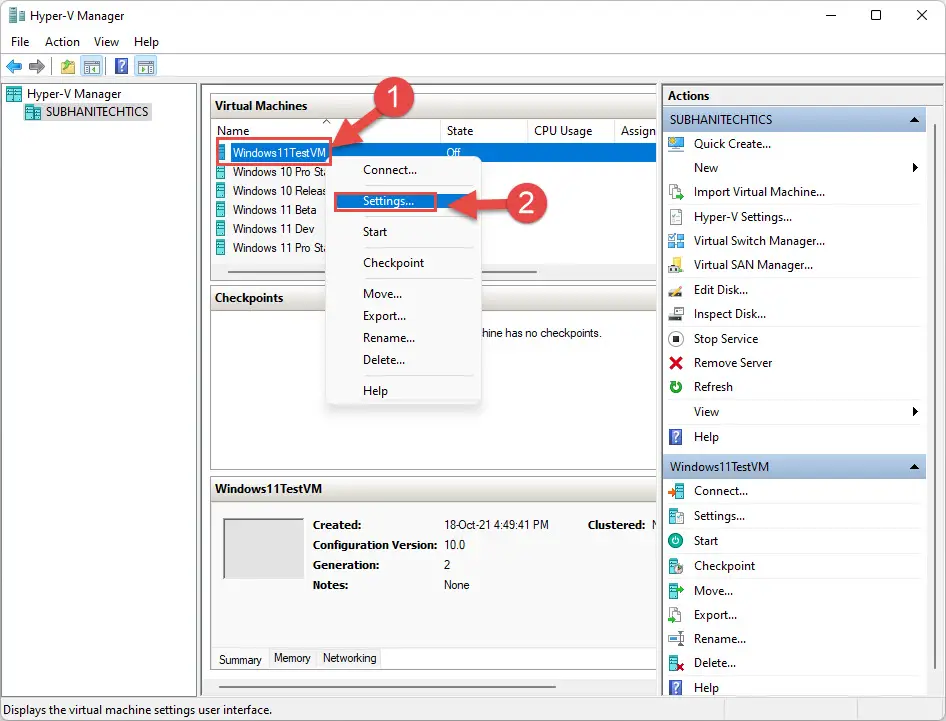Choose Rename... in the context menu
The height and width of the screenshot is (721, 946).
coord(403,338)
